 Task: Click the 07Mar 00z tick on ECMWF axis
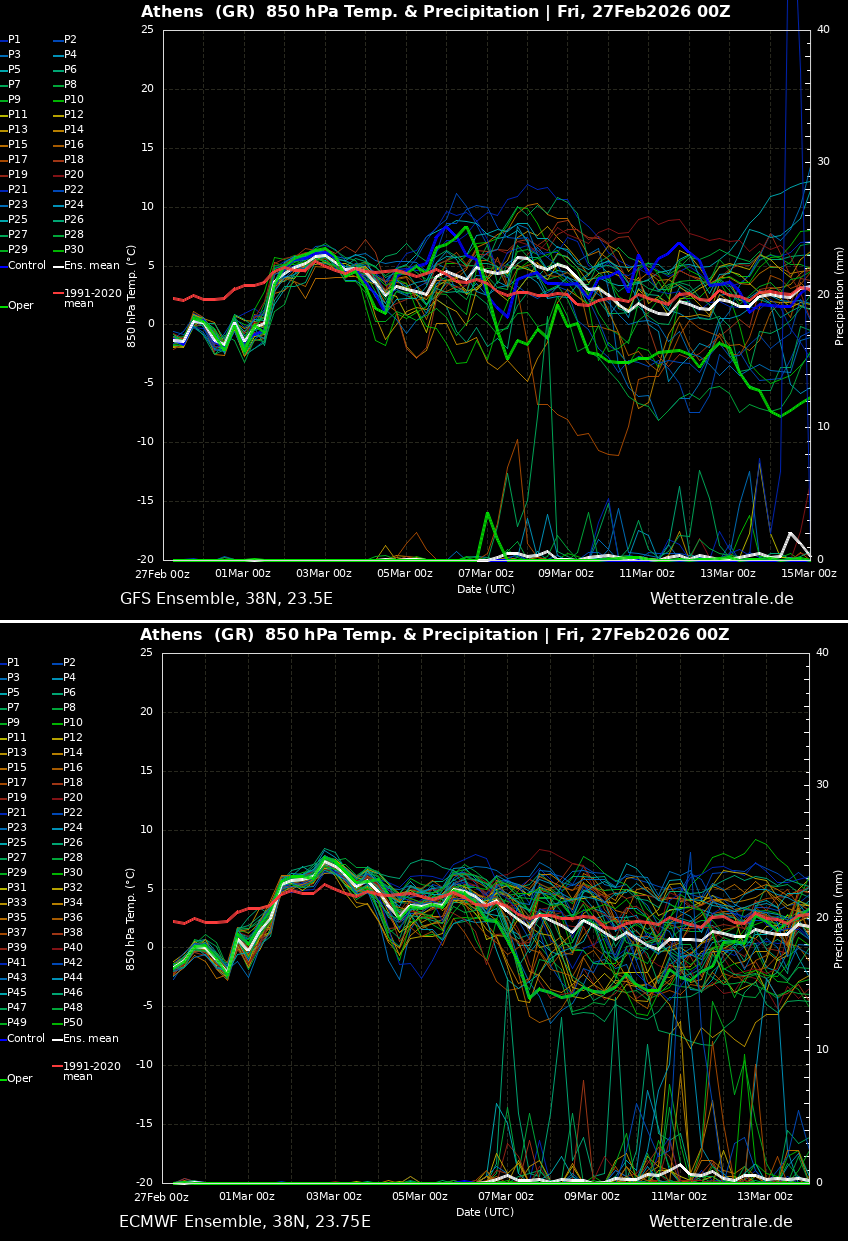click(x=506, y=1197)
